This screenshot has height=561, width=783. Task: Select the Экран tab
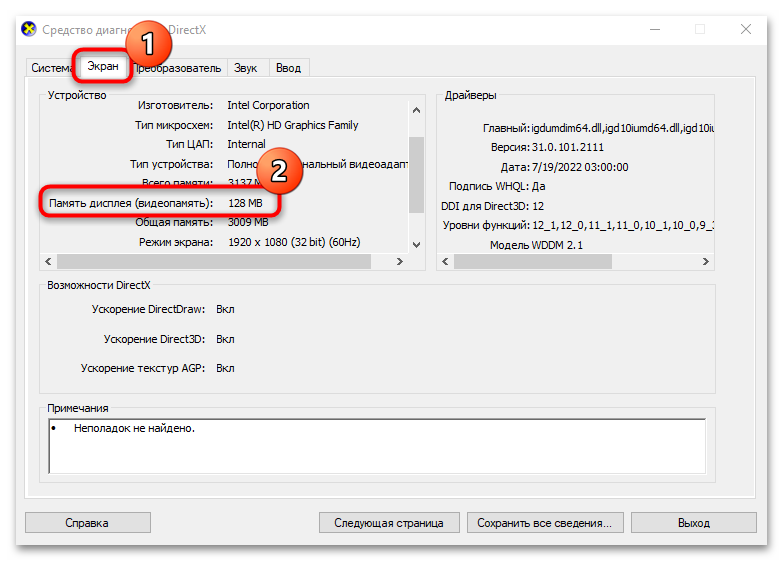click(103, 67)
